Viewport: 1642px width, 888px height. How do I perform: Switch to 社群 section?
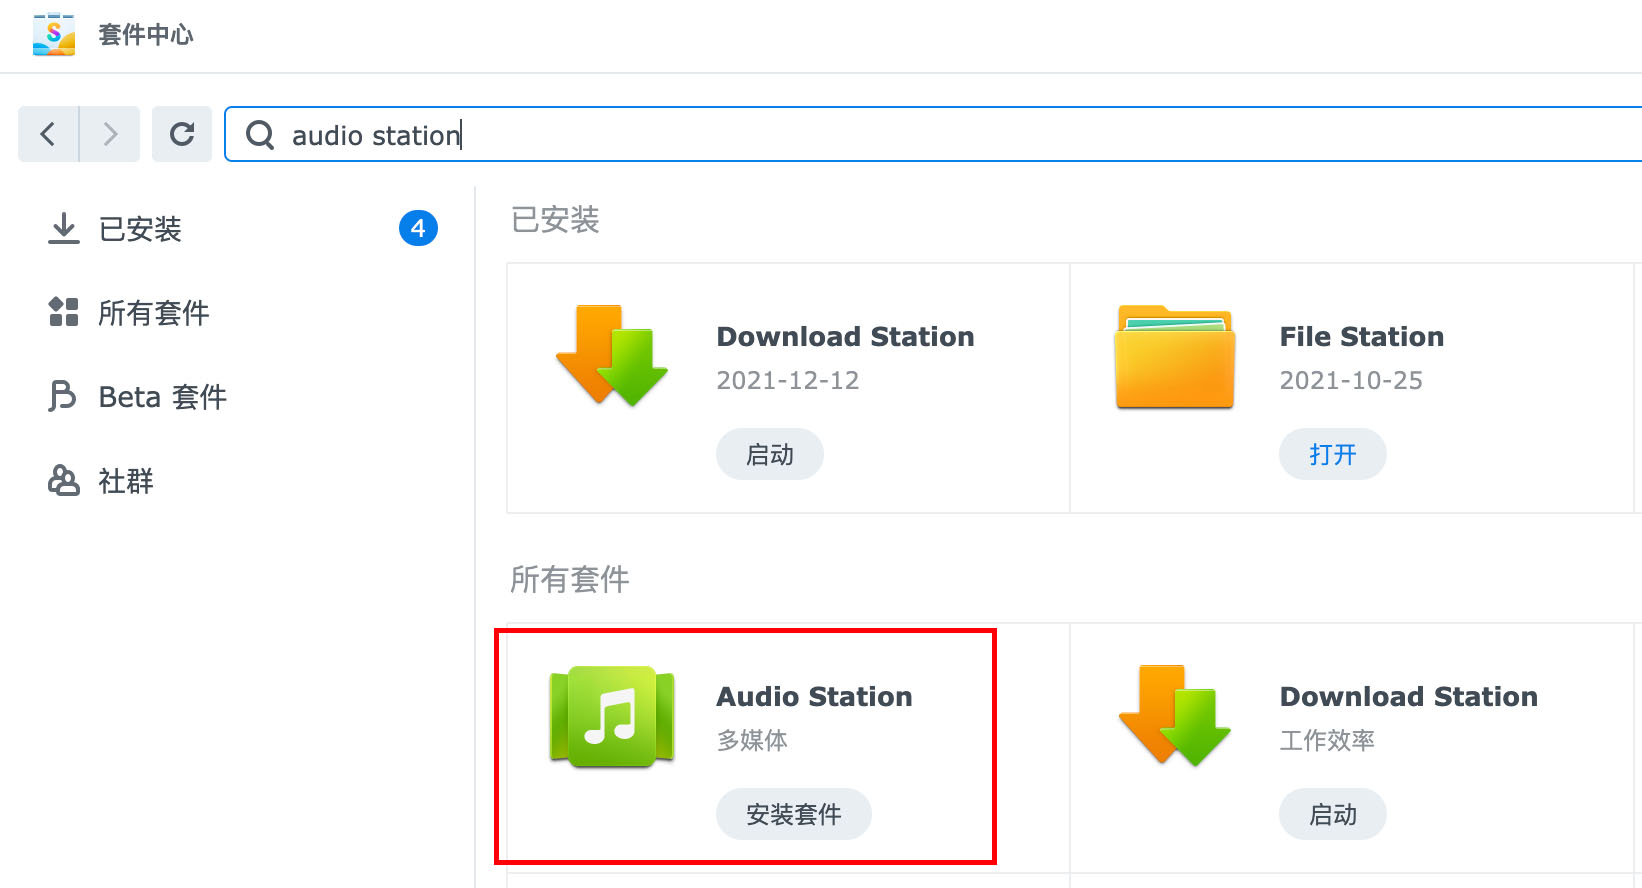click(x=126, y=481)
